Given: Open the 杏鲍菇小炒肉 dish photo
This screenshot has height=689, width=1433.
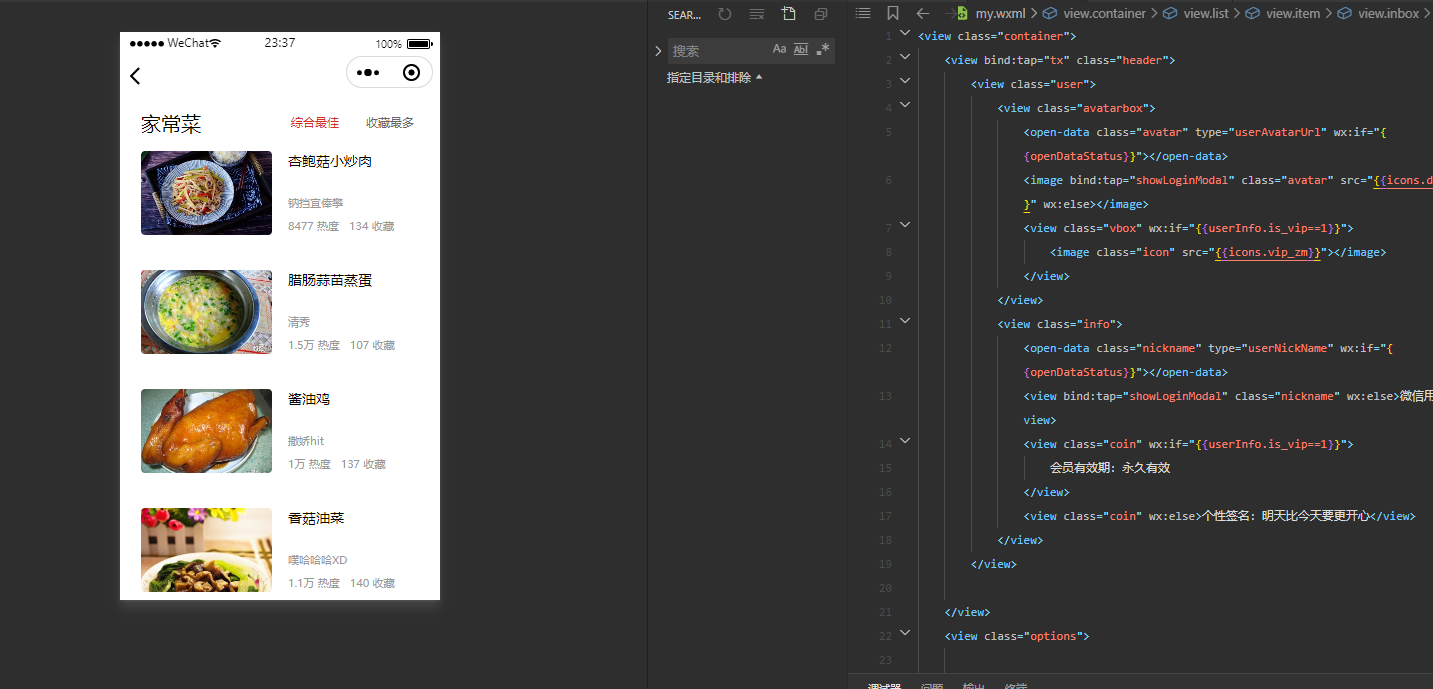Looking at the screenshot, I should point(206,193).
